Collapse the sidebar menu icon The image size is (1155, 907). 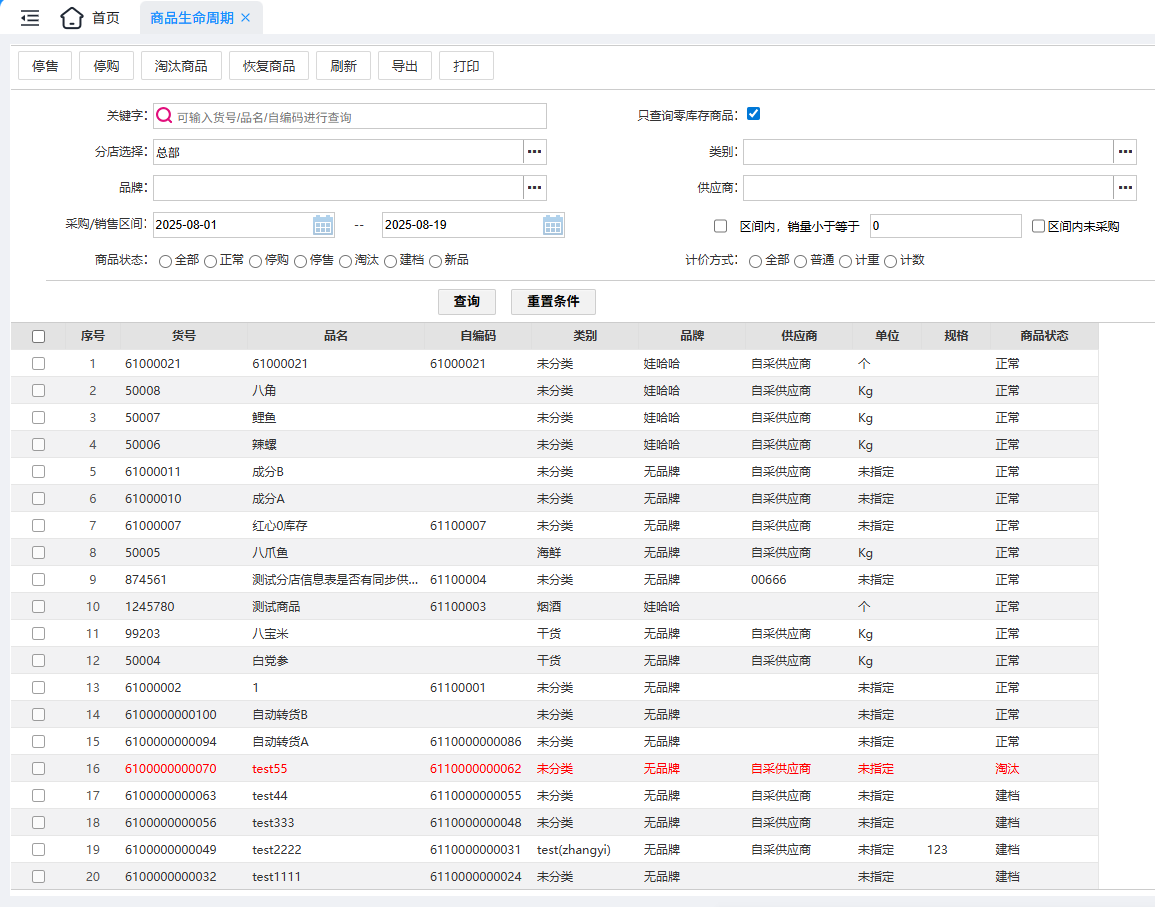point(30,18)
